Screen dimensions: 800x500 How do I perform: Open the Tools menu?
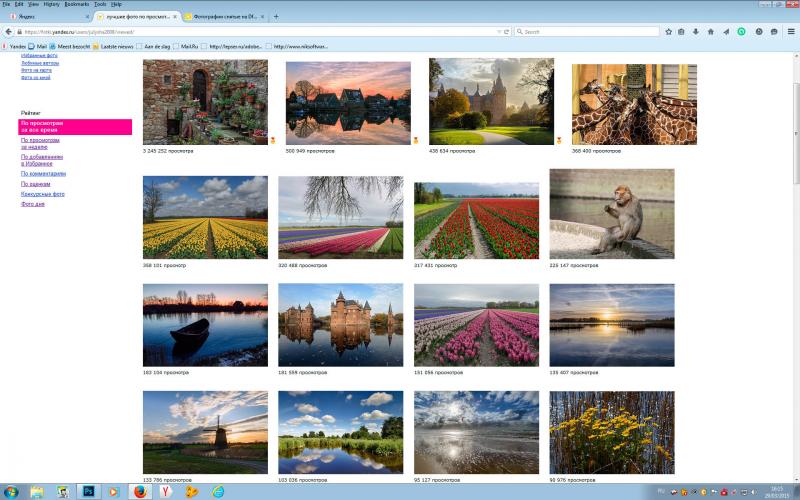point(100,4)
